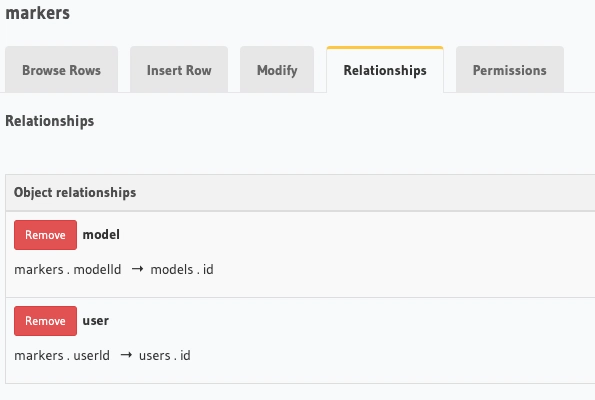The image size is (595, 400).
Task: Click the arrow icon after markers . userId
Action: [126, 355]
